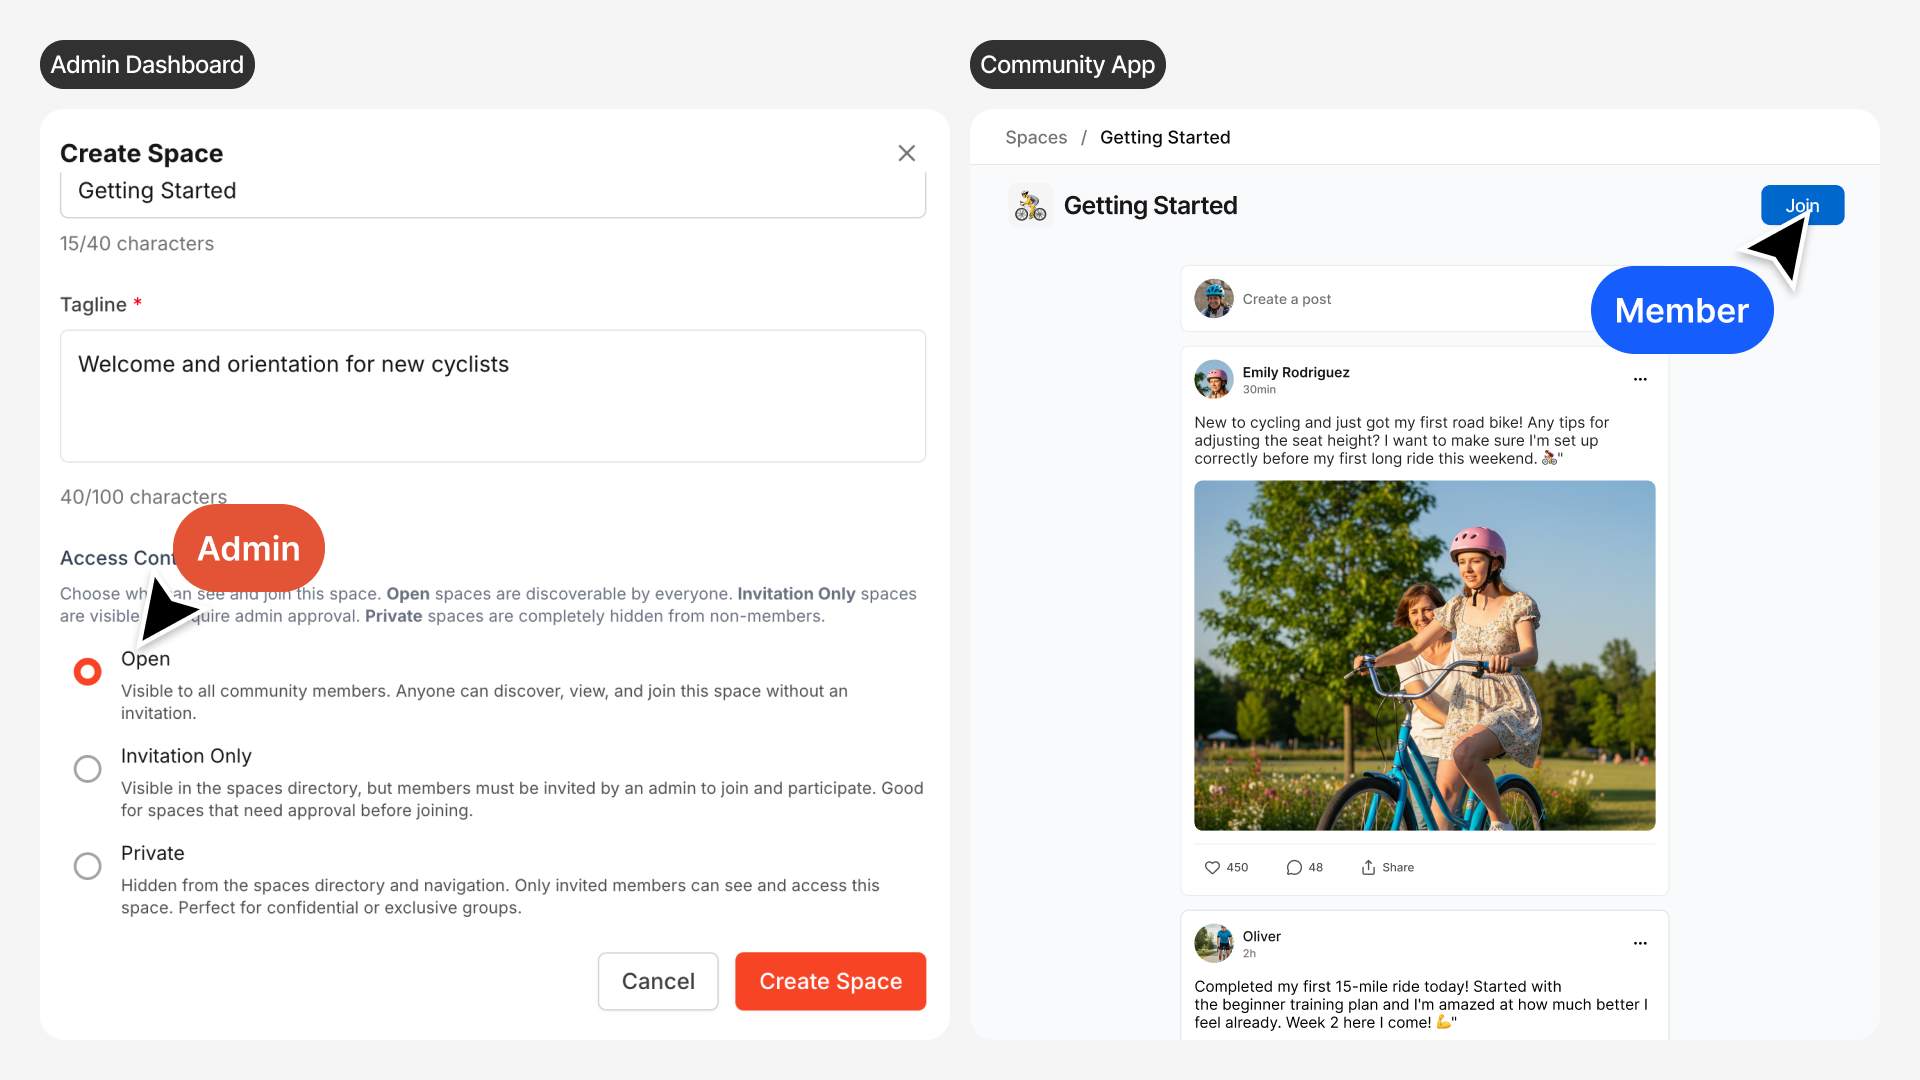Open comments icon on Emily's post

[1294, 867]
